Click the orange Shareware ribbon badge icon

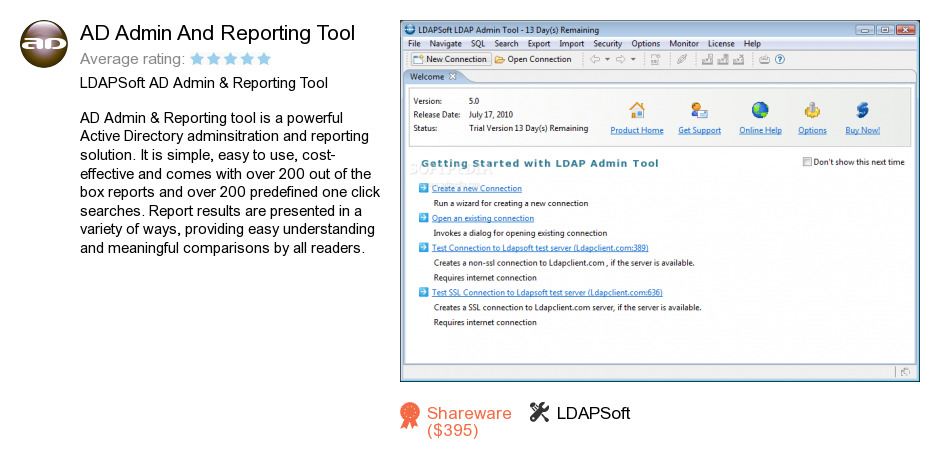[x=410, y=415]
